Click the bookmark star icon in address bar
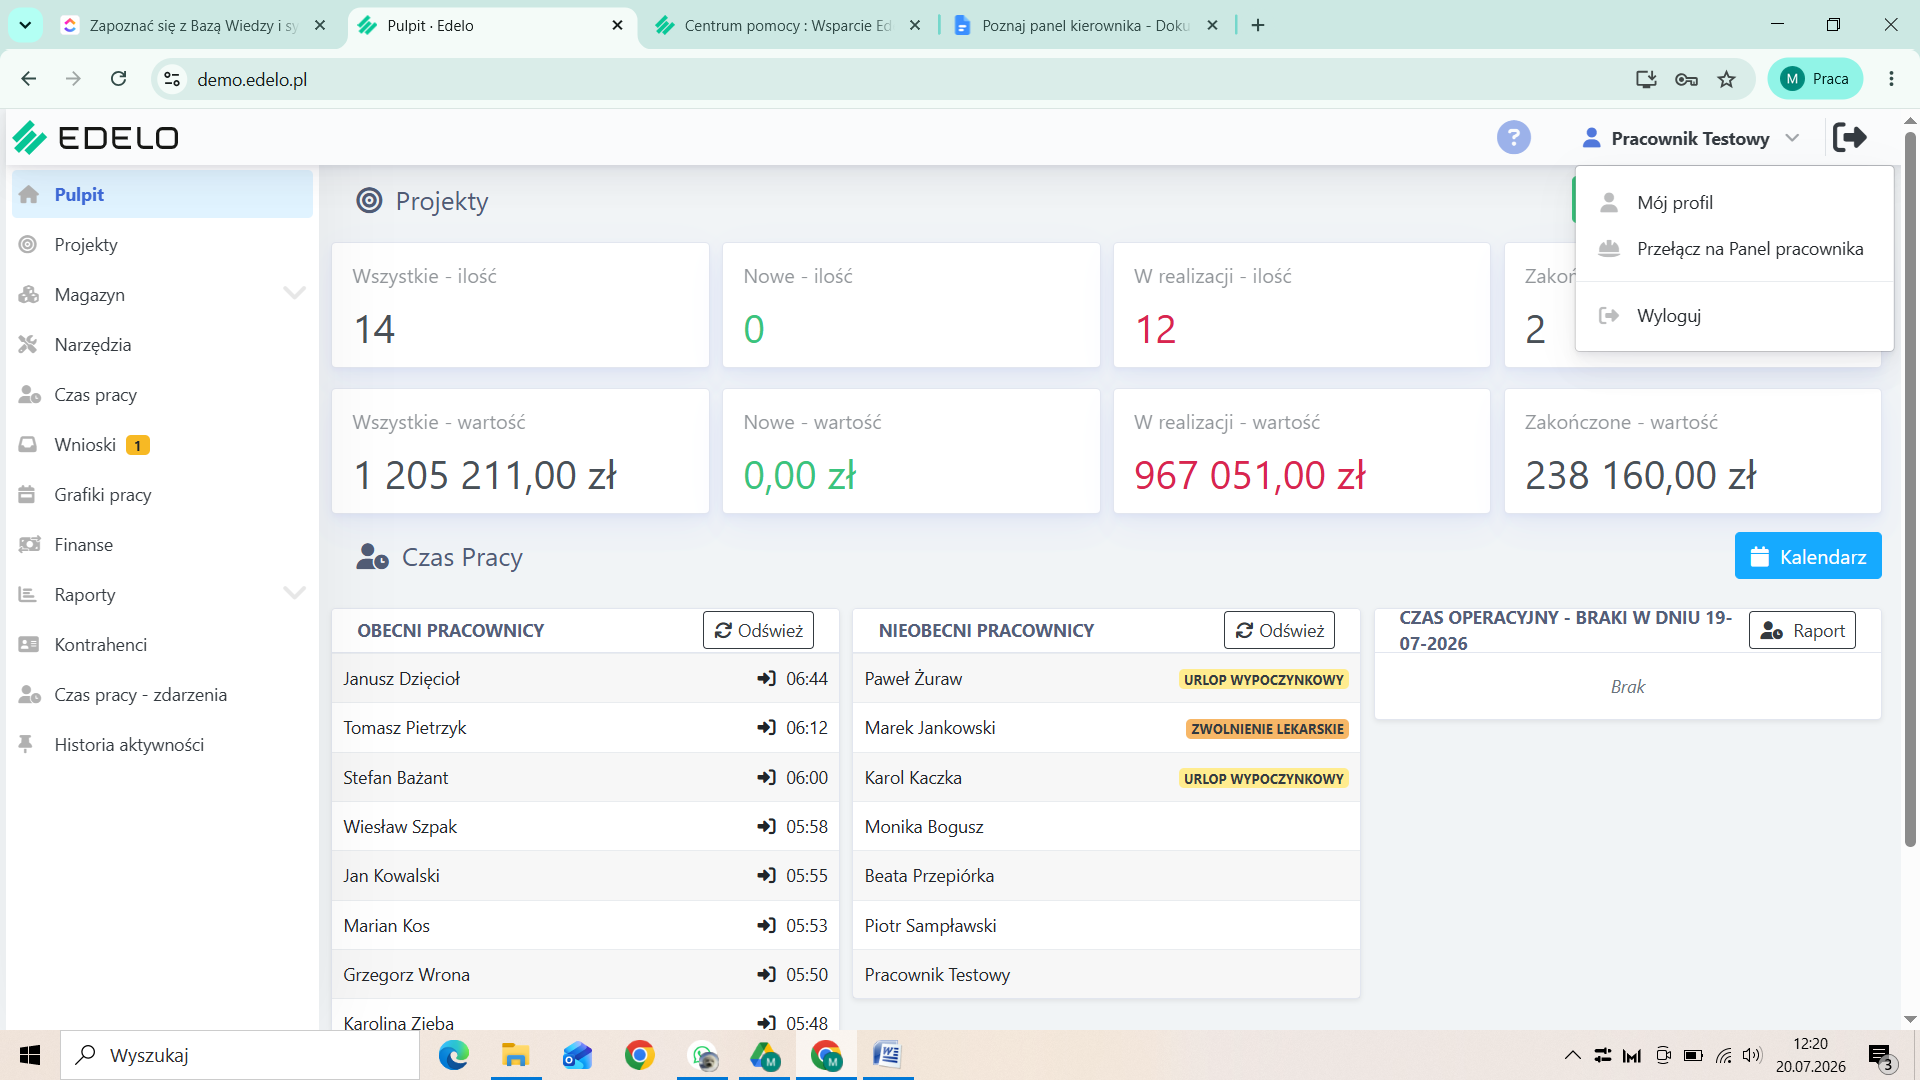1920x1080 pixels. [1726, 79]
